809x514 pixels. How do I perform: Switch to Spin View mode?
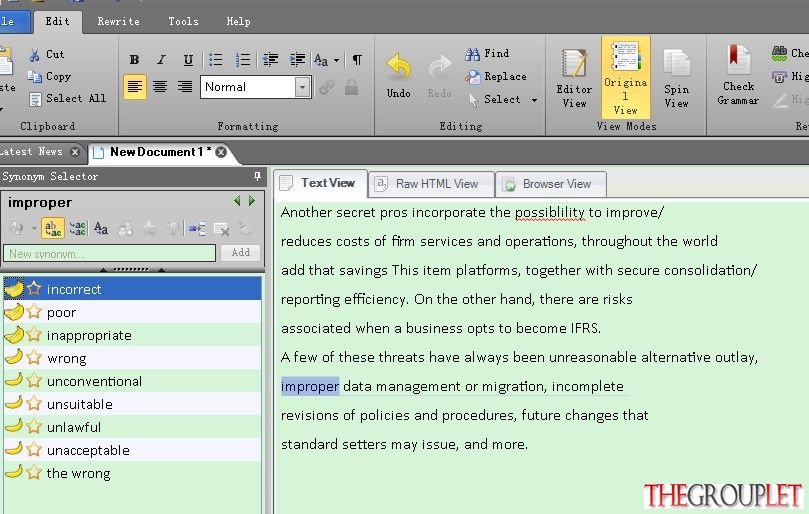pyautogui.click(x=676, y=78)
